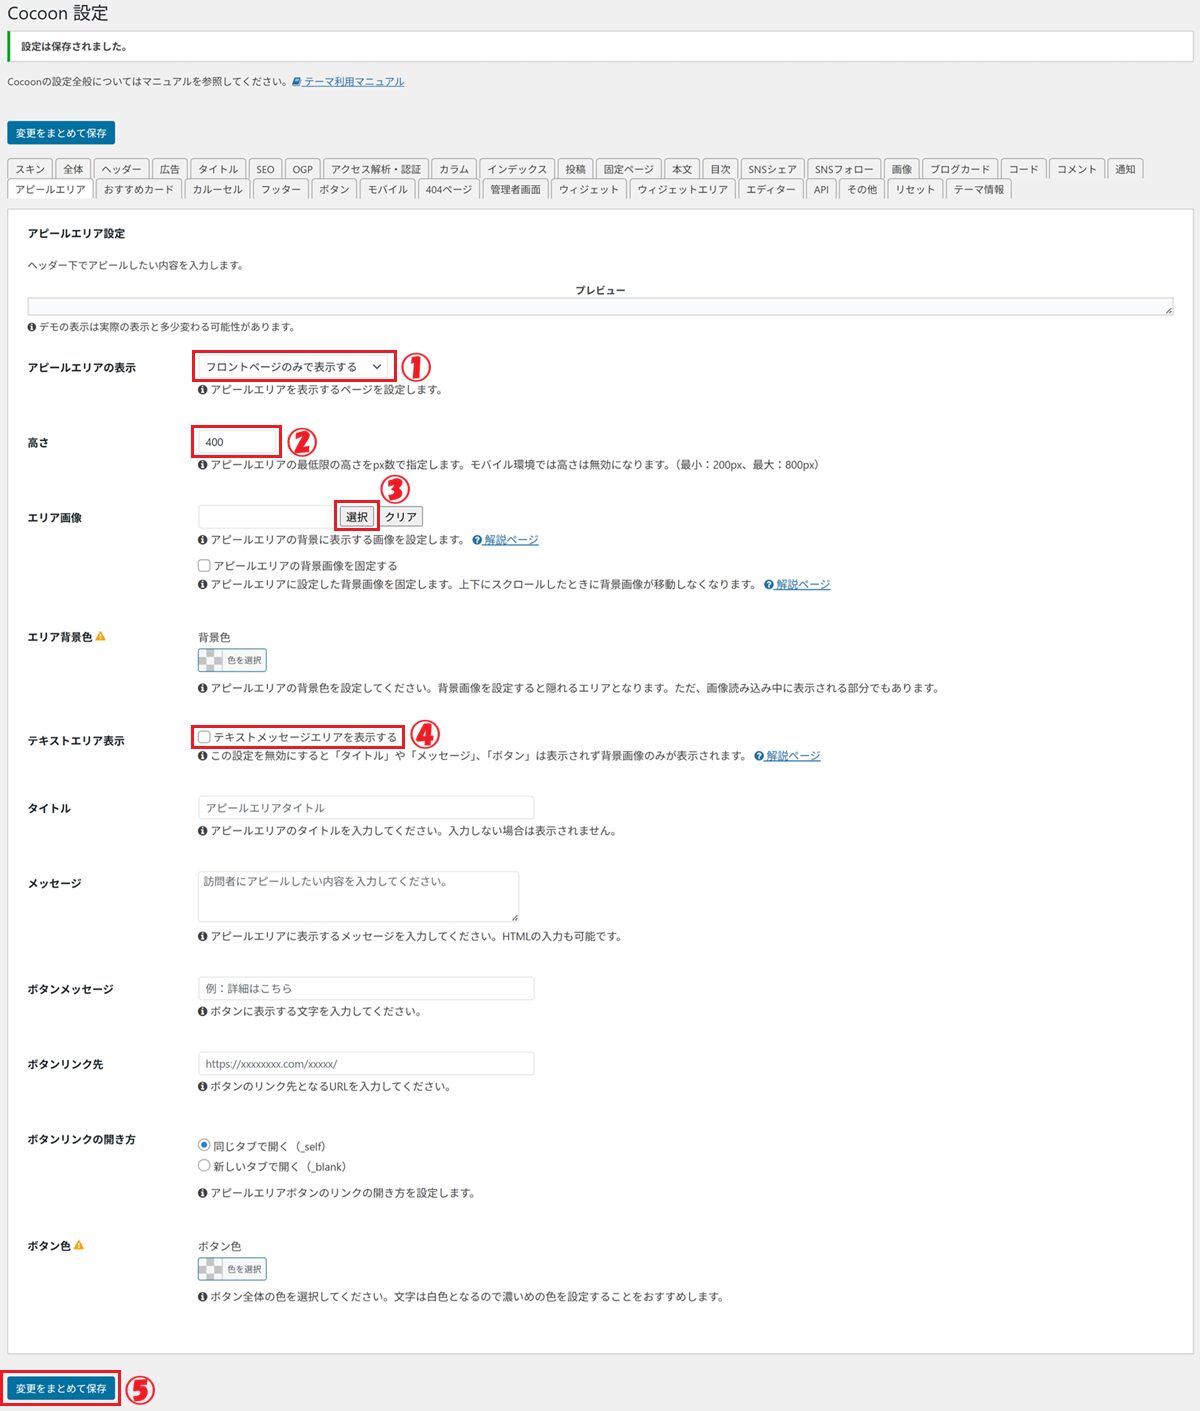The image size is (1200, 1411).
Task: Open the theme manual link
Action: click(x=354, y=82)
